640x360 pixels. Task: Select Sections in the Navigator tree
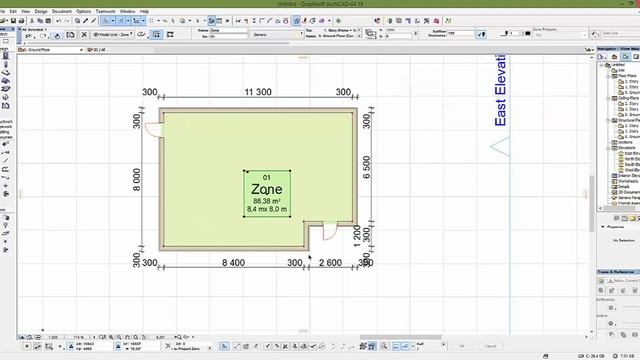[624, 142]
